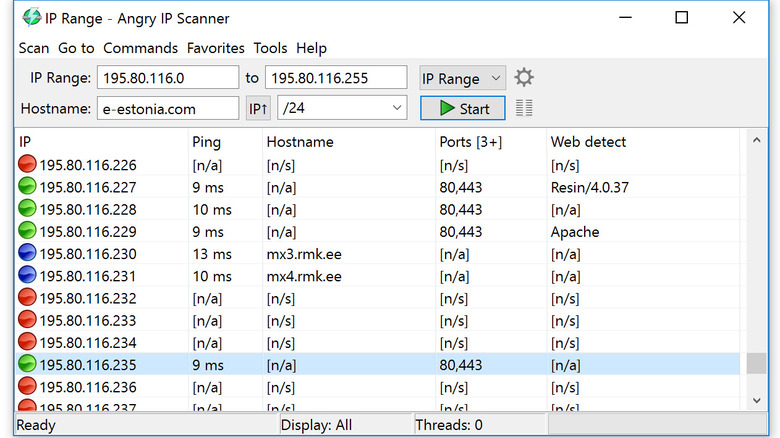This screenshot has height=438, width=780.
Task: Click the Hostname input field
Action: point(168,108)
